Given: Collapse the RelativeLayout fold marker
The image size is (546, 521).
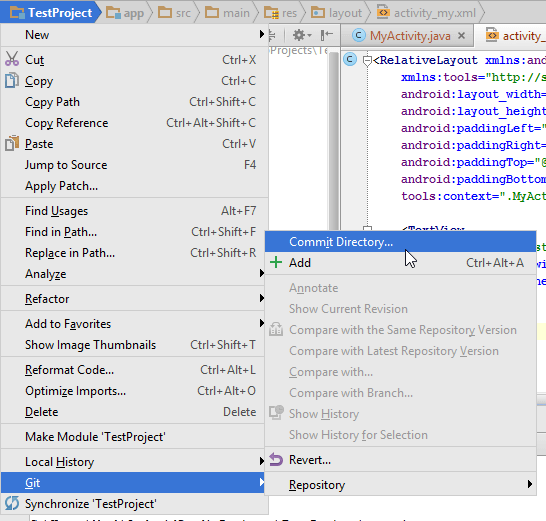Looking at the screenshot, I should (367, 61).
